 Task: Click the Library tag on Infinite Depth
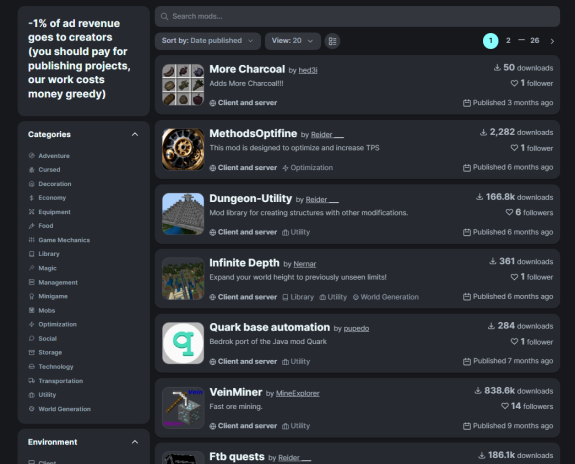[x=298, y=297]
